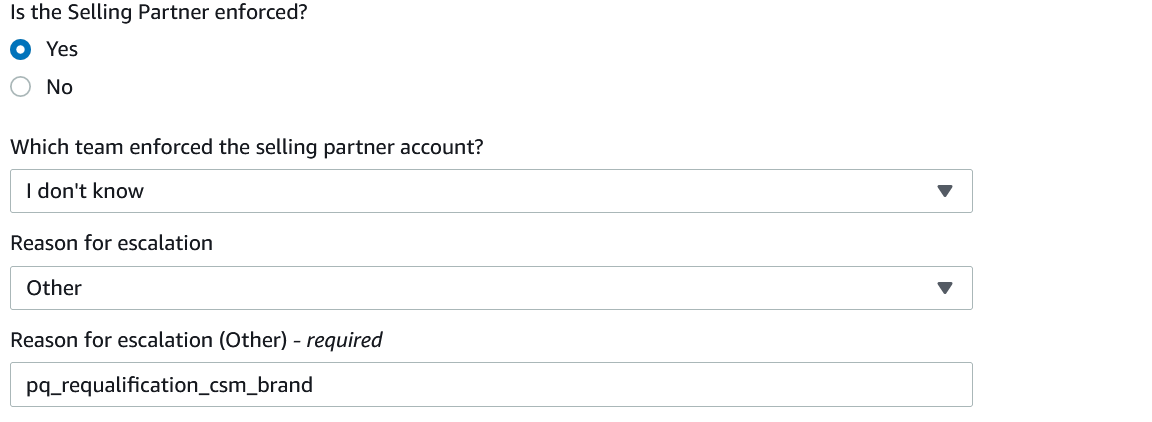Click the "Other" selected value text
The height and width of the screenshot is (422, 1152).
click(x=54, y=288)
